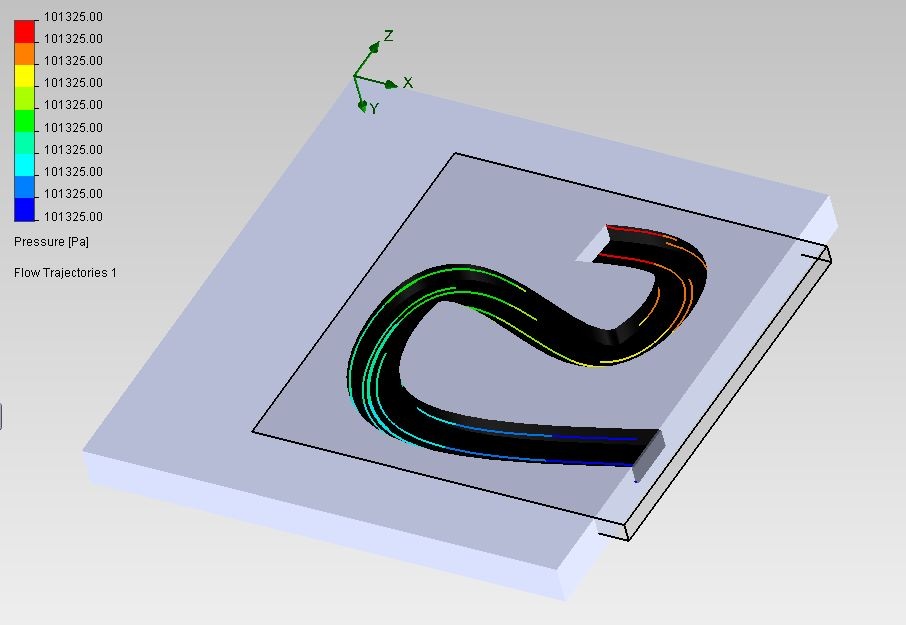The width and height of the screenshot is (906, 625).
Task: Click the yellow swatch in pressure legend
Action: click(x=24, y=76)
